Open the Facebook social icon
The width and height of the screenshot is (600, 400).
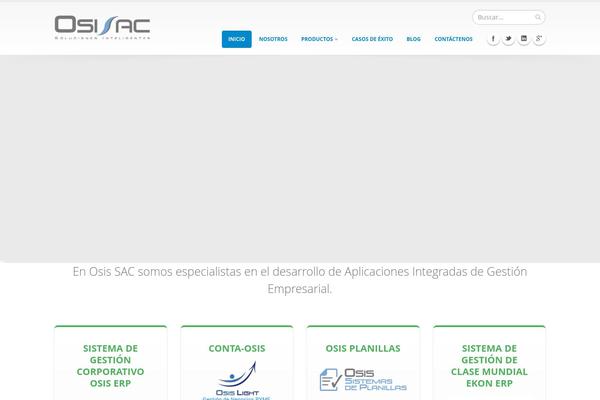pyautogui.click(x=493, y=39)
